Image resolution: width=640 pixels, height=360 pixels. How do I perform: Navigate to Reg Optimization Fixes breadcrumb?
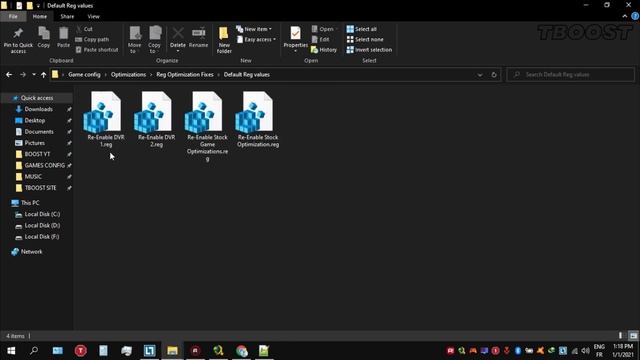coord(184,75)
